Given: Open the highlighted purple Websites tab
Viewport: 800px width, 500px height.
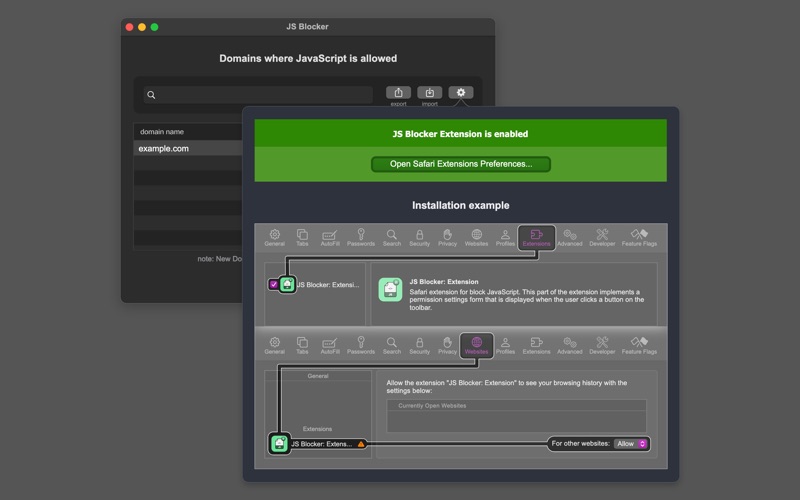Looking at the screenshot, I should pos(477,346).
